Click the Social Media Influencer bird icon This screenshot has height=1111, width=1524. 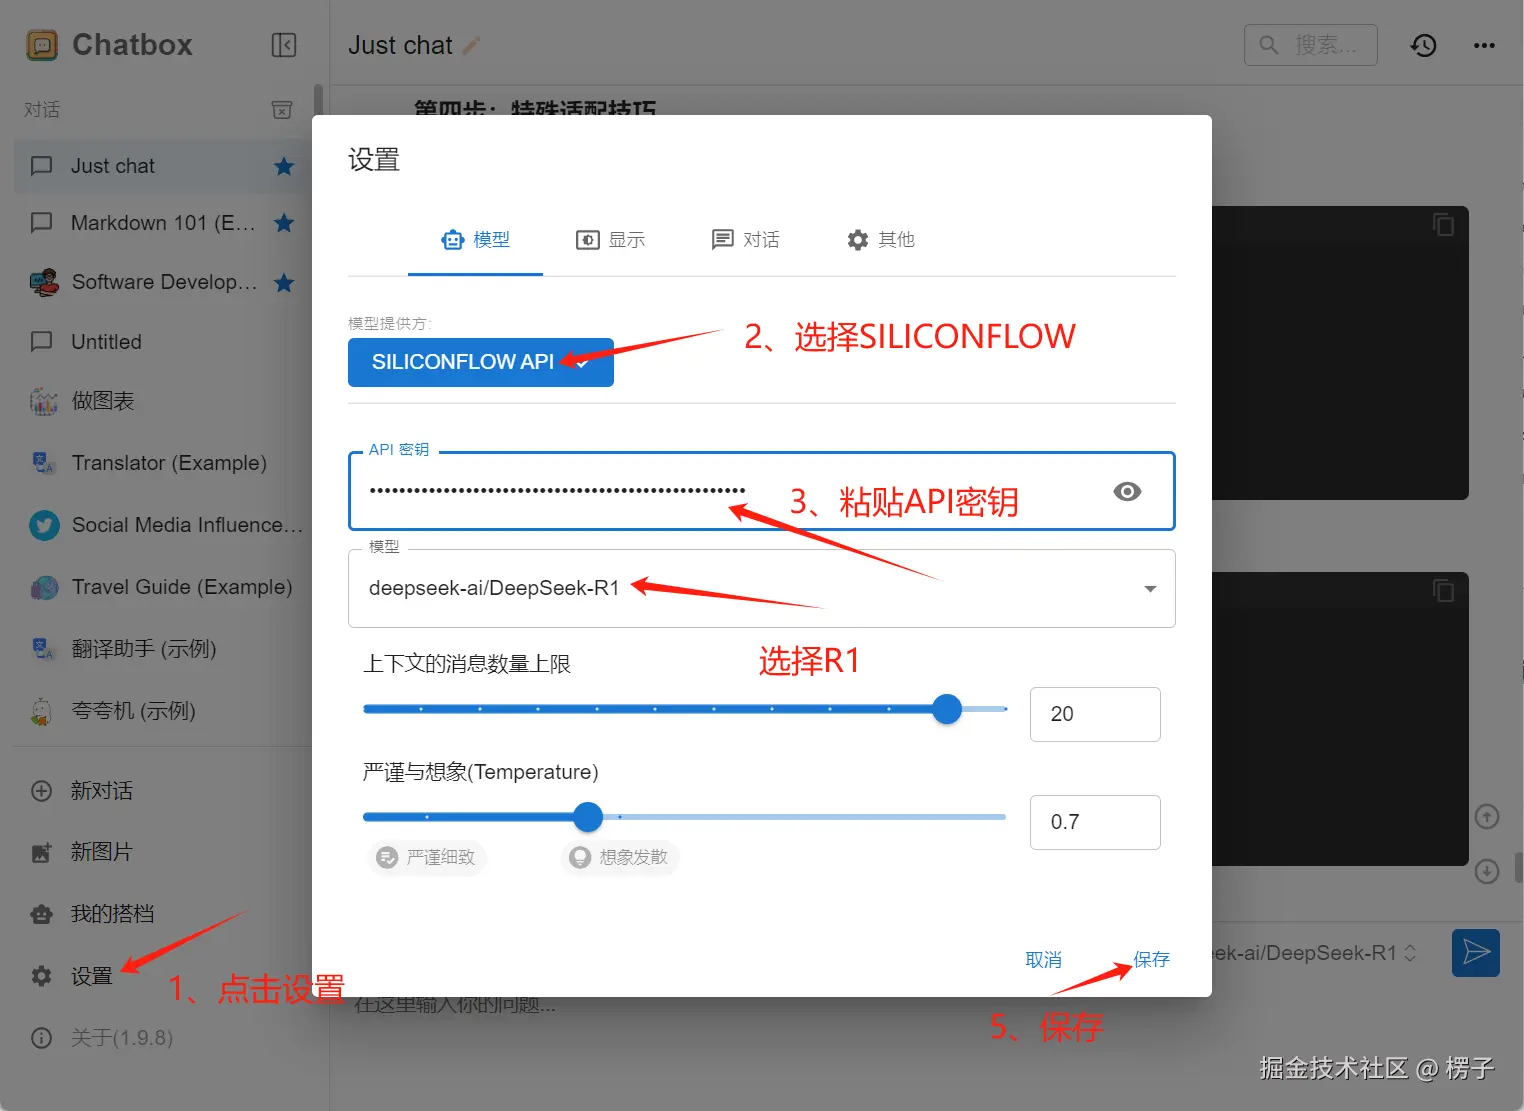tap(44, 525)
